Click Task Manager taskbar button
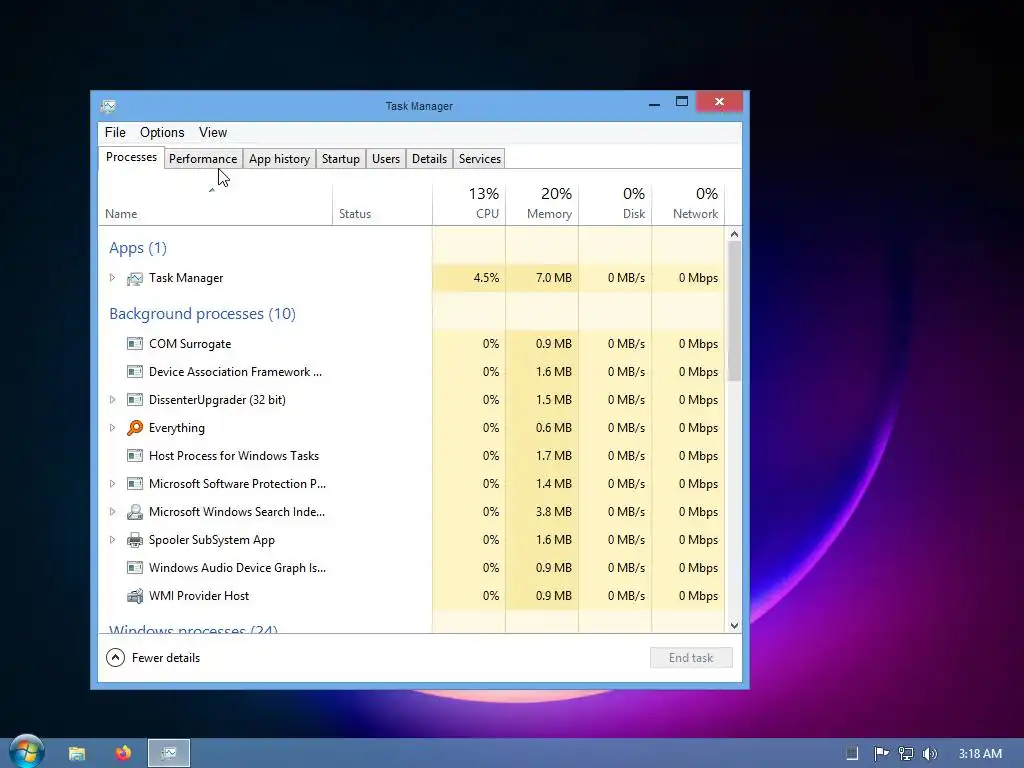 (169, 753)
